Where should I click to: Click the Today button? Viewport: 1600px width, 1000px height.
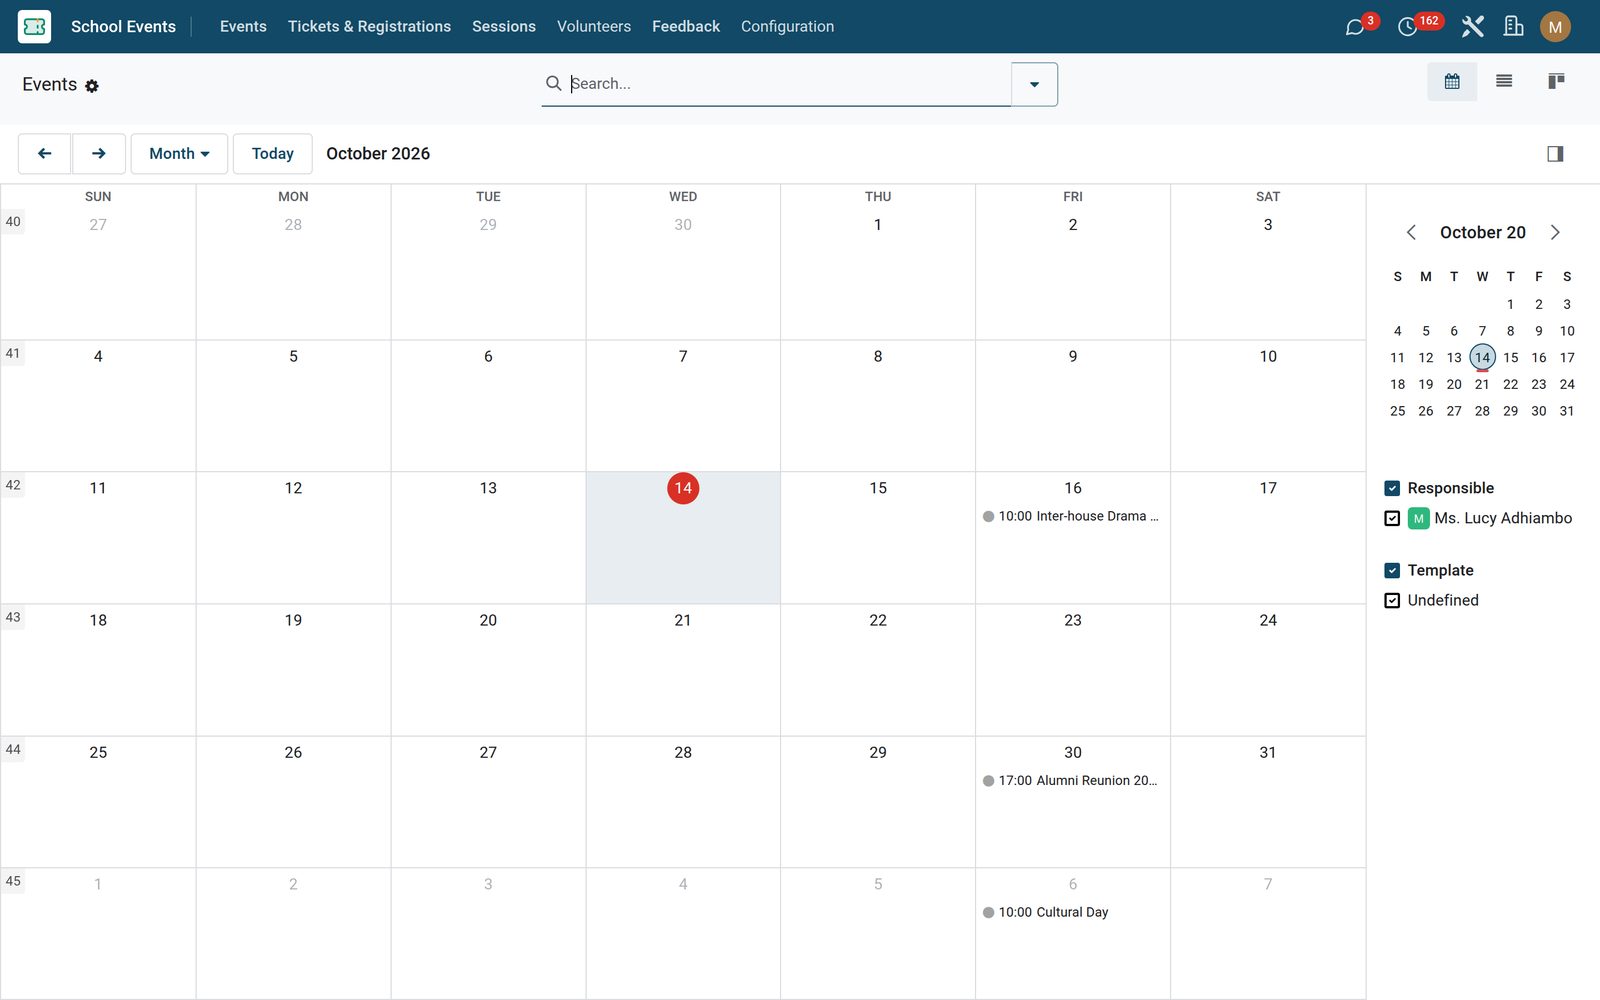click(273, 154)
